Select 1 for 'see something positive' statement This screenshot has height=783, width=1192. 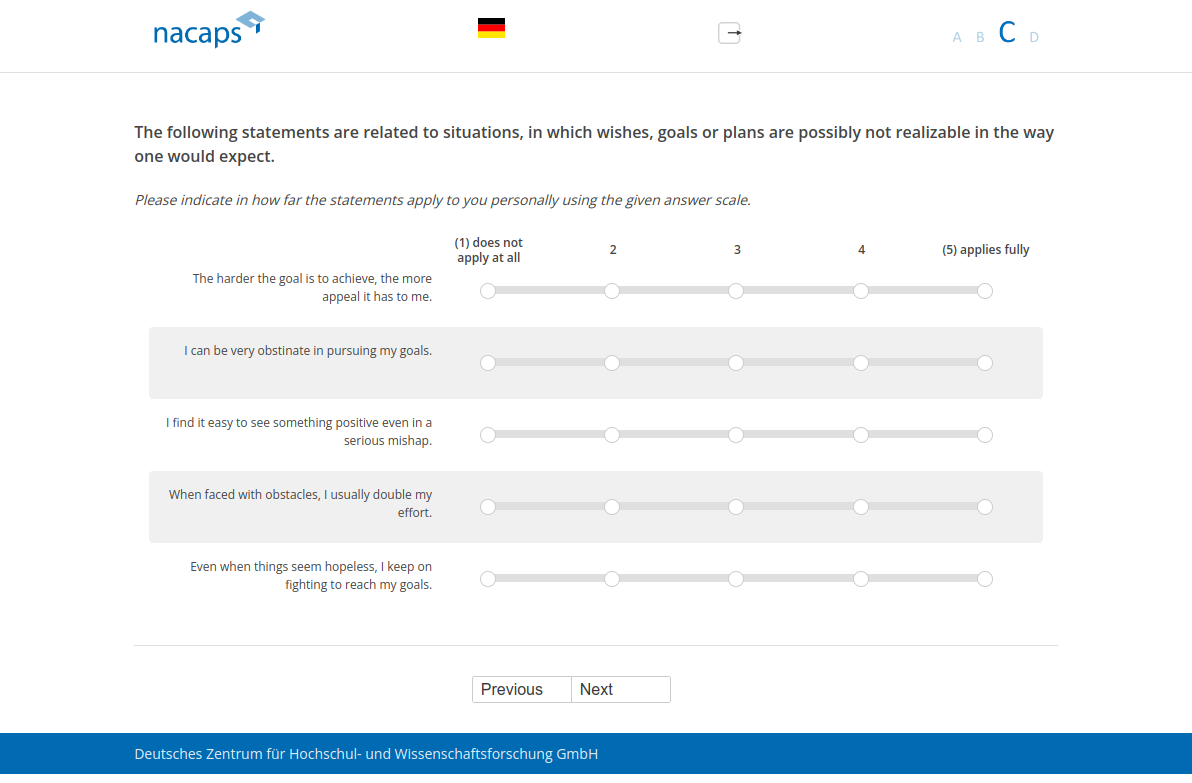point(488,435)
